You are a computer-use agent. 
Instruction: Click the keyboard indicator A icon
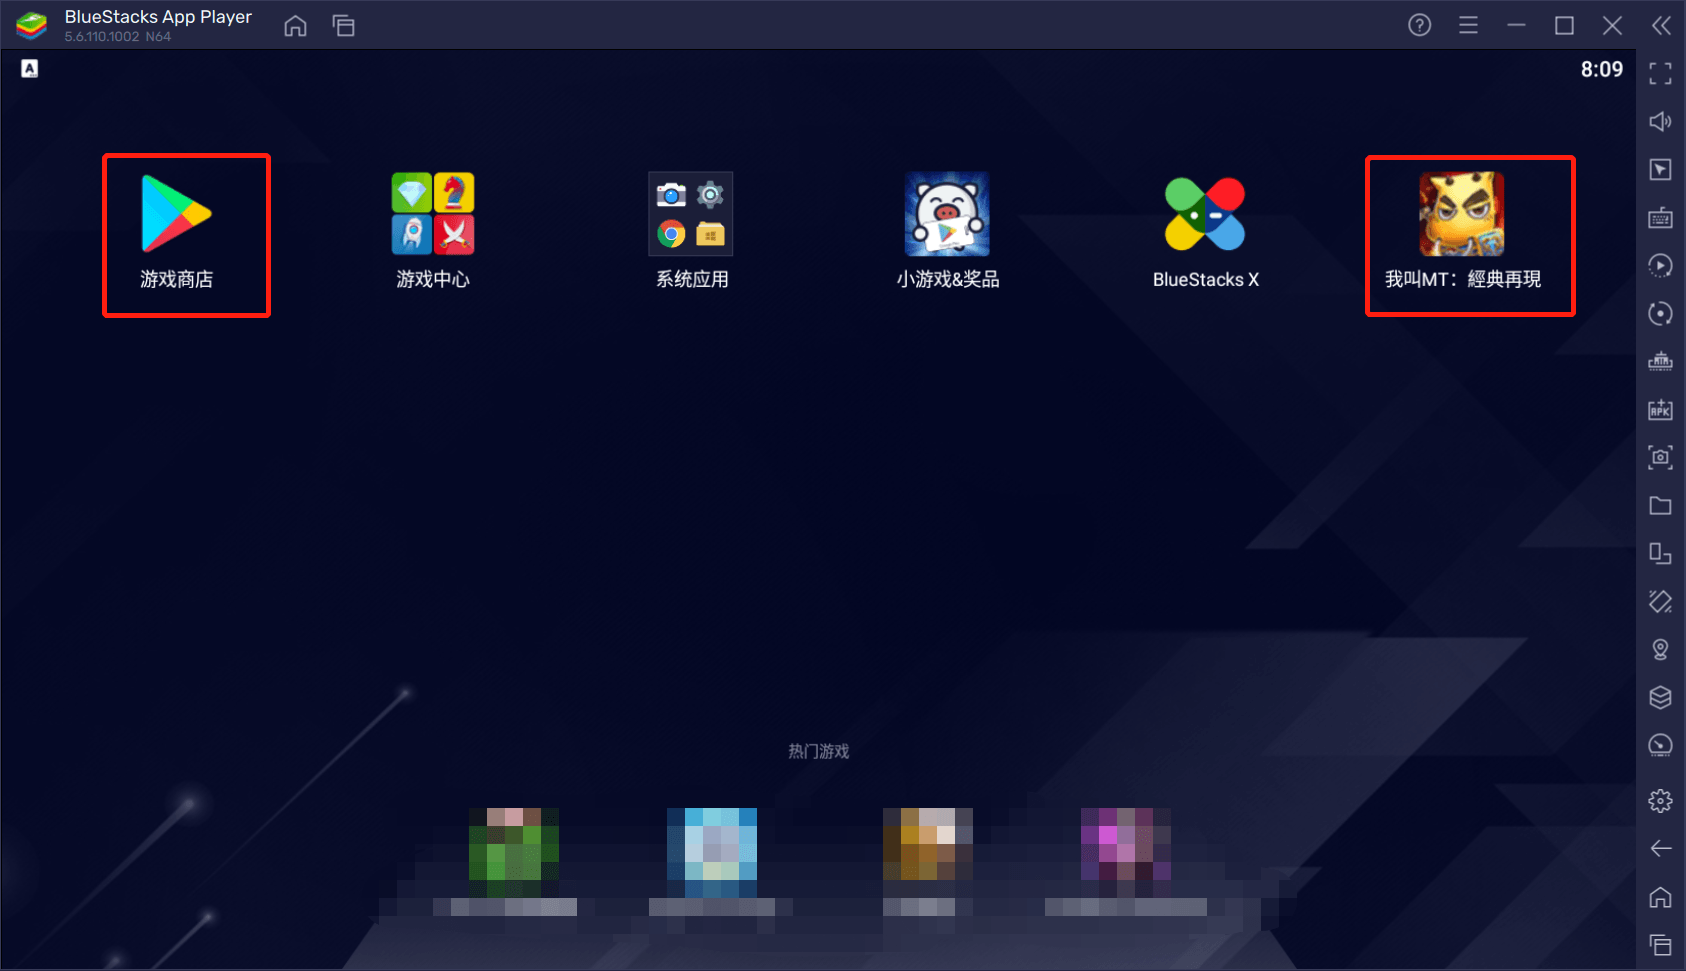tap(30, 68)
